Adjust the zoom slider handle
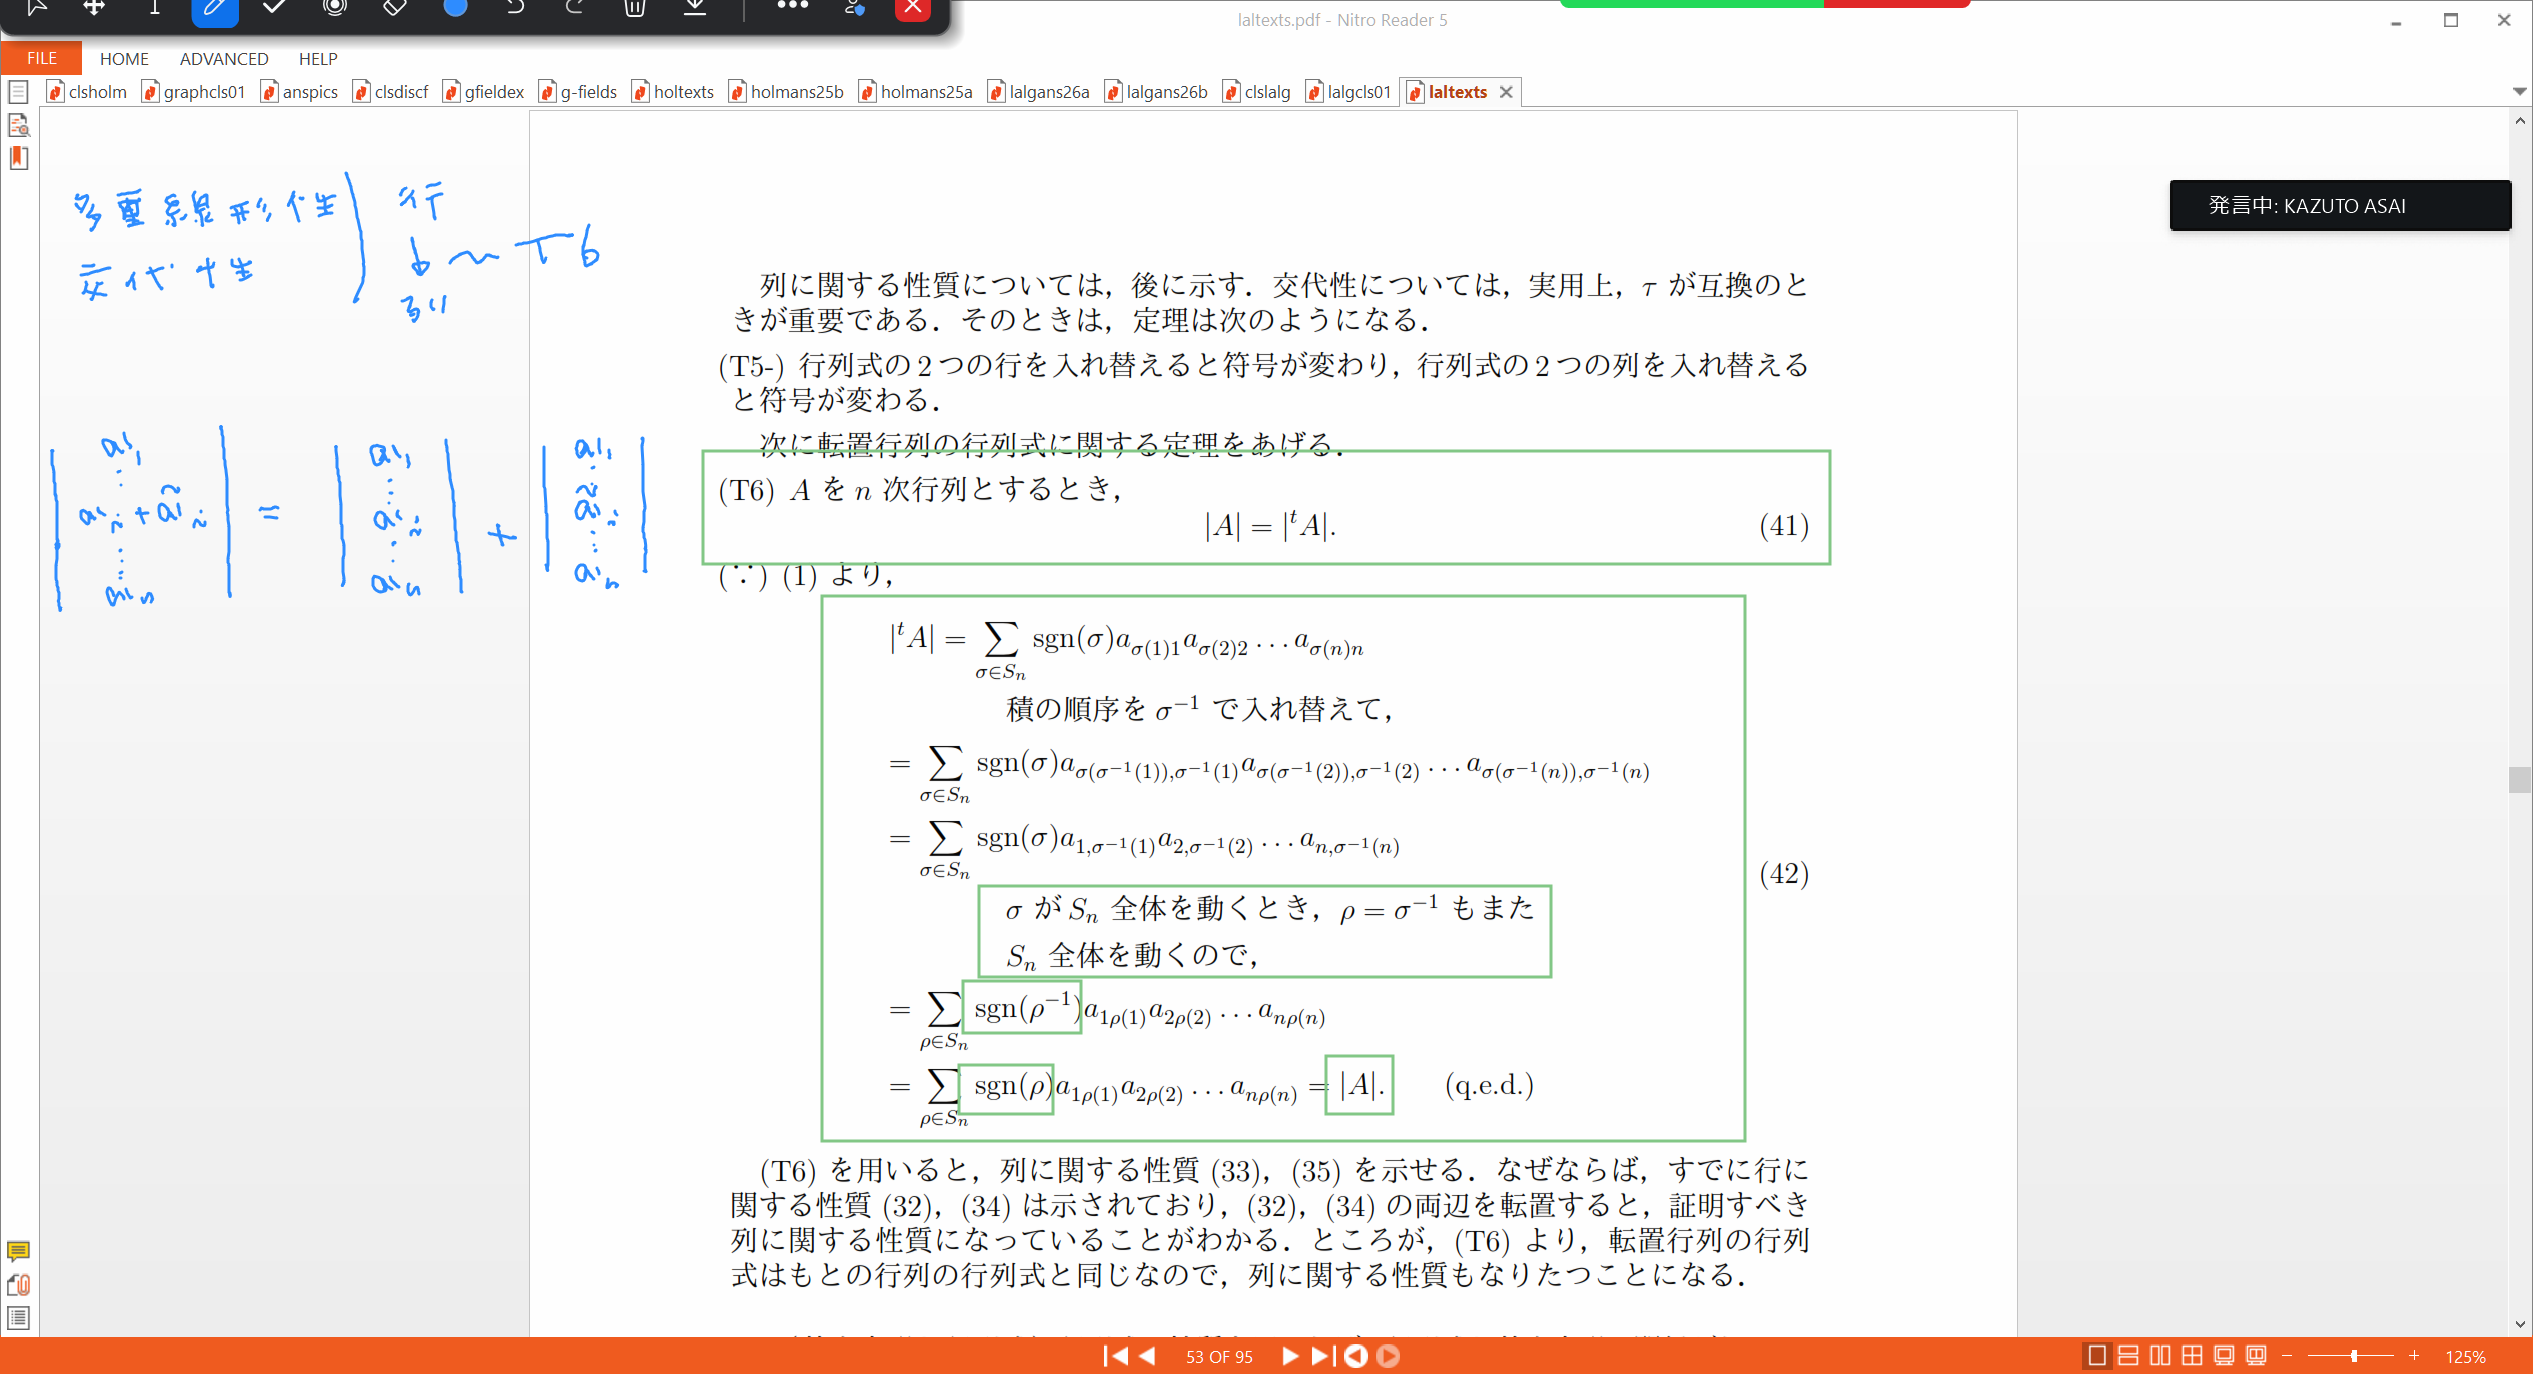The image size is (2533, 1374). (x=2354, y=1356)
